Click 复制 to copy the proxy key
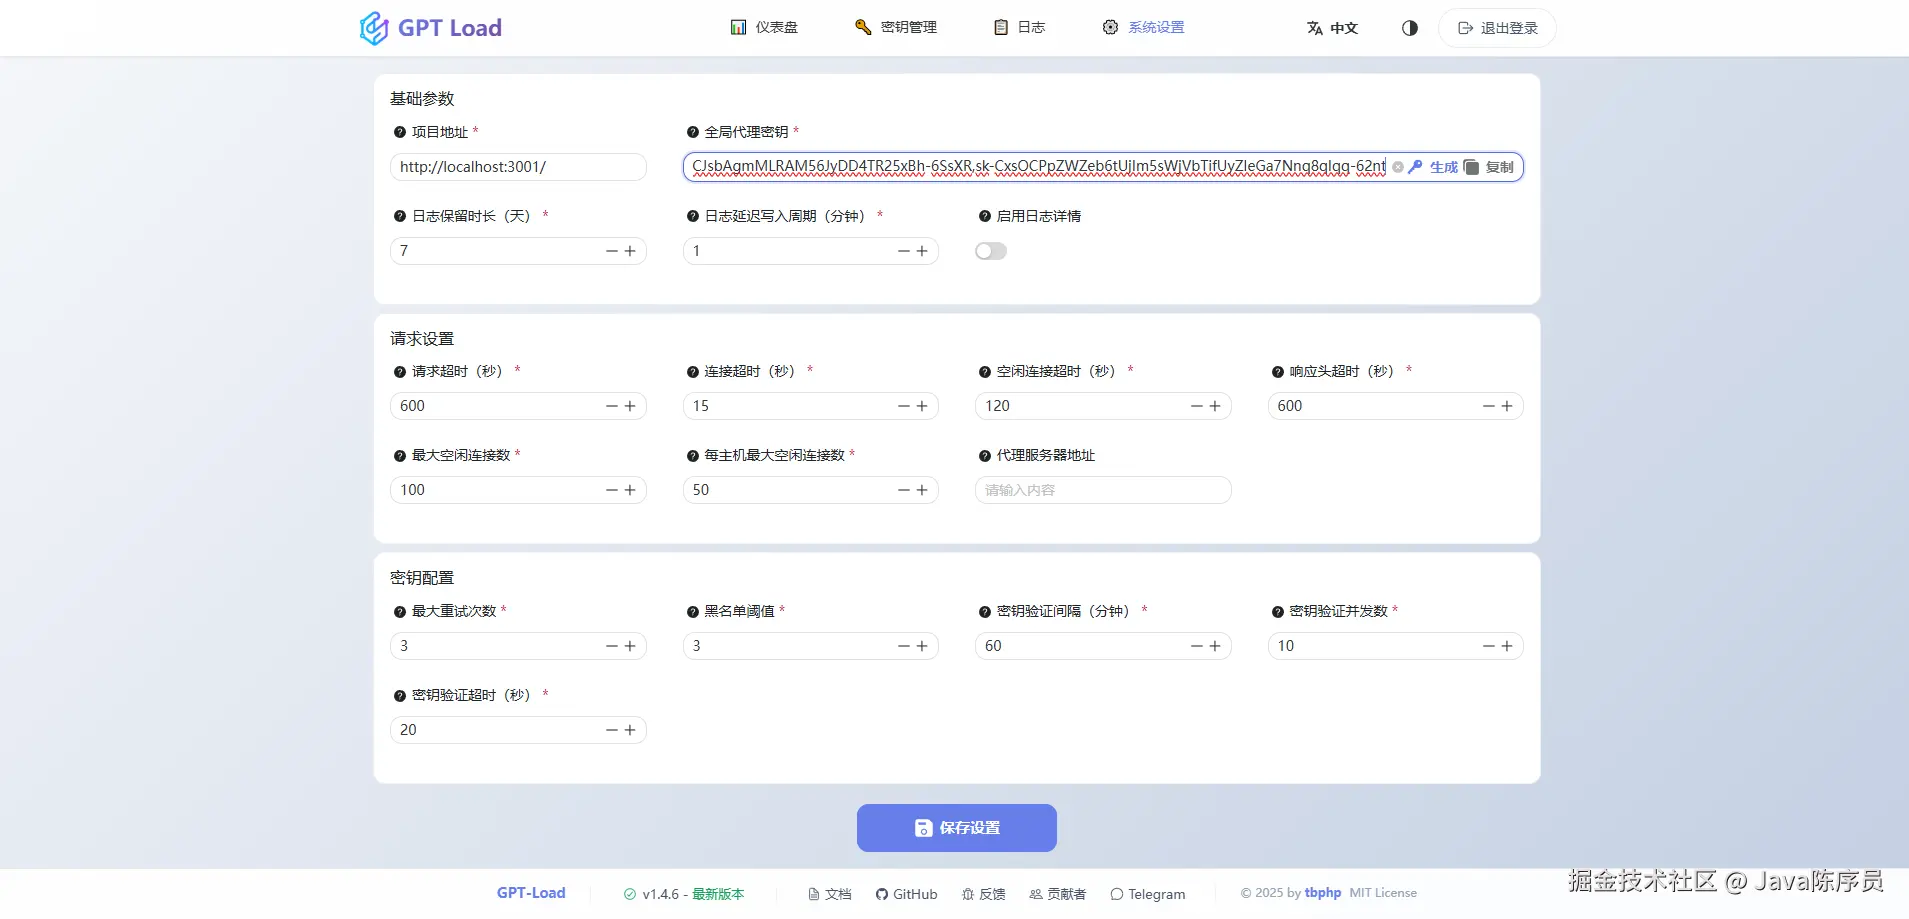Viewport: 1909px width, 919px height. (1489, 167)
